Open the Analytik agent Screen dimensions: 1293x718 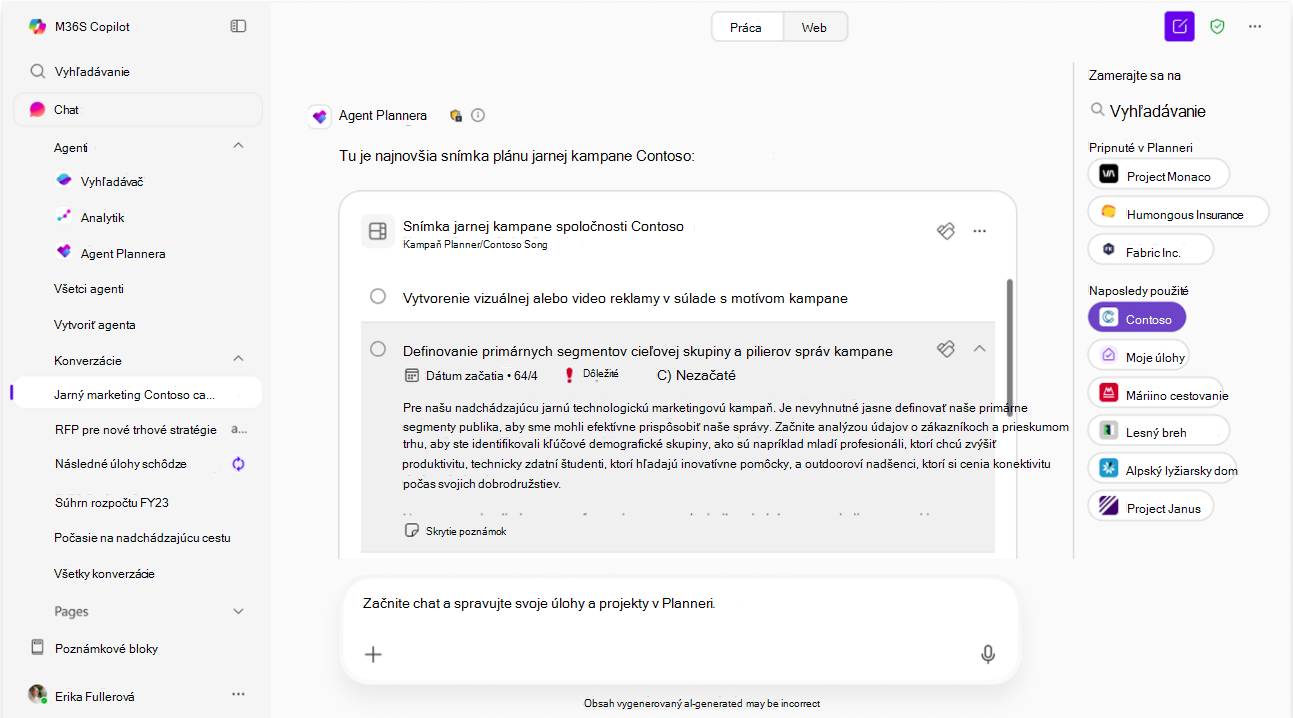tap(102, 217)
